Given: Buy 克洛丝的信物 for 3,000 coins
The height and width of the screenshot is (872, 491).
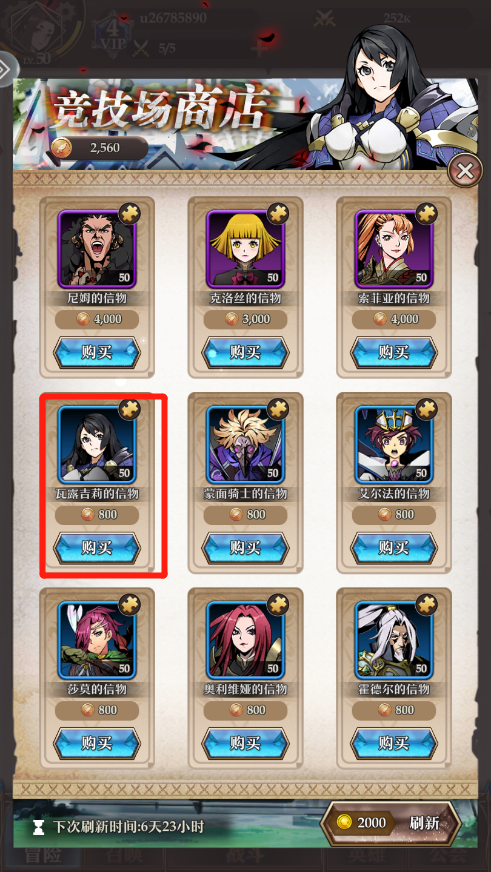Looking at the screenshot, I should 245,353.
